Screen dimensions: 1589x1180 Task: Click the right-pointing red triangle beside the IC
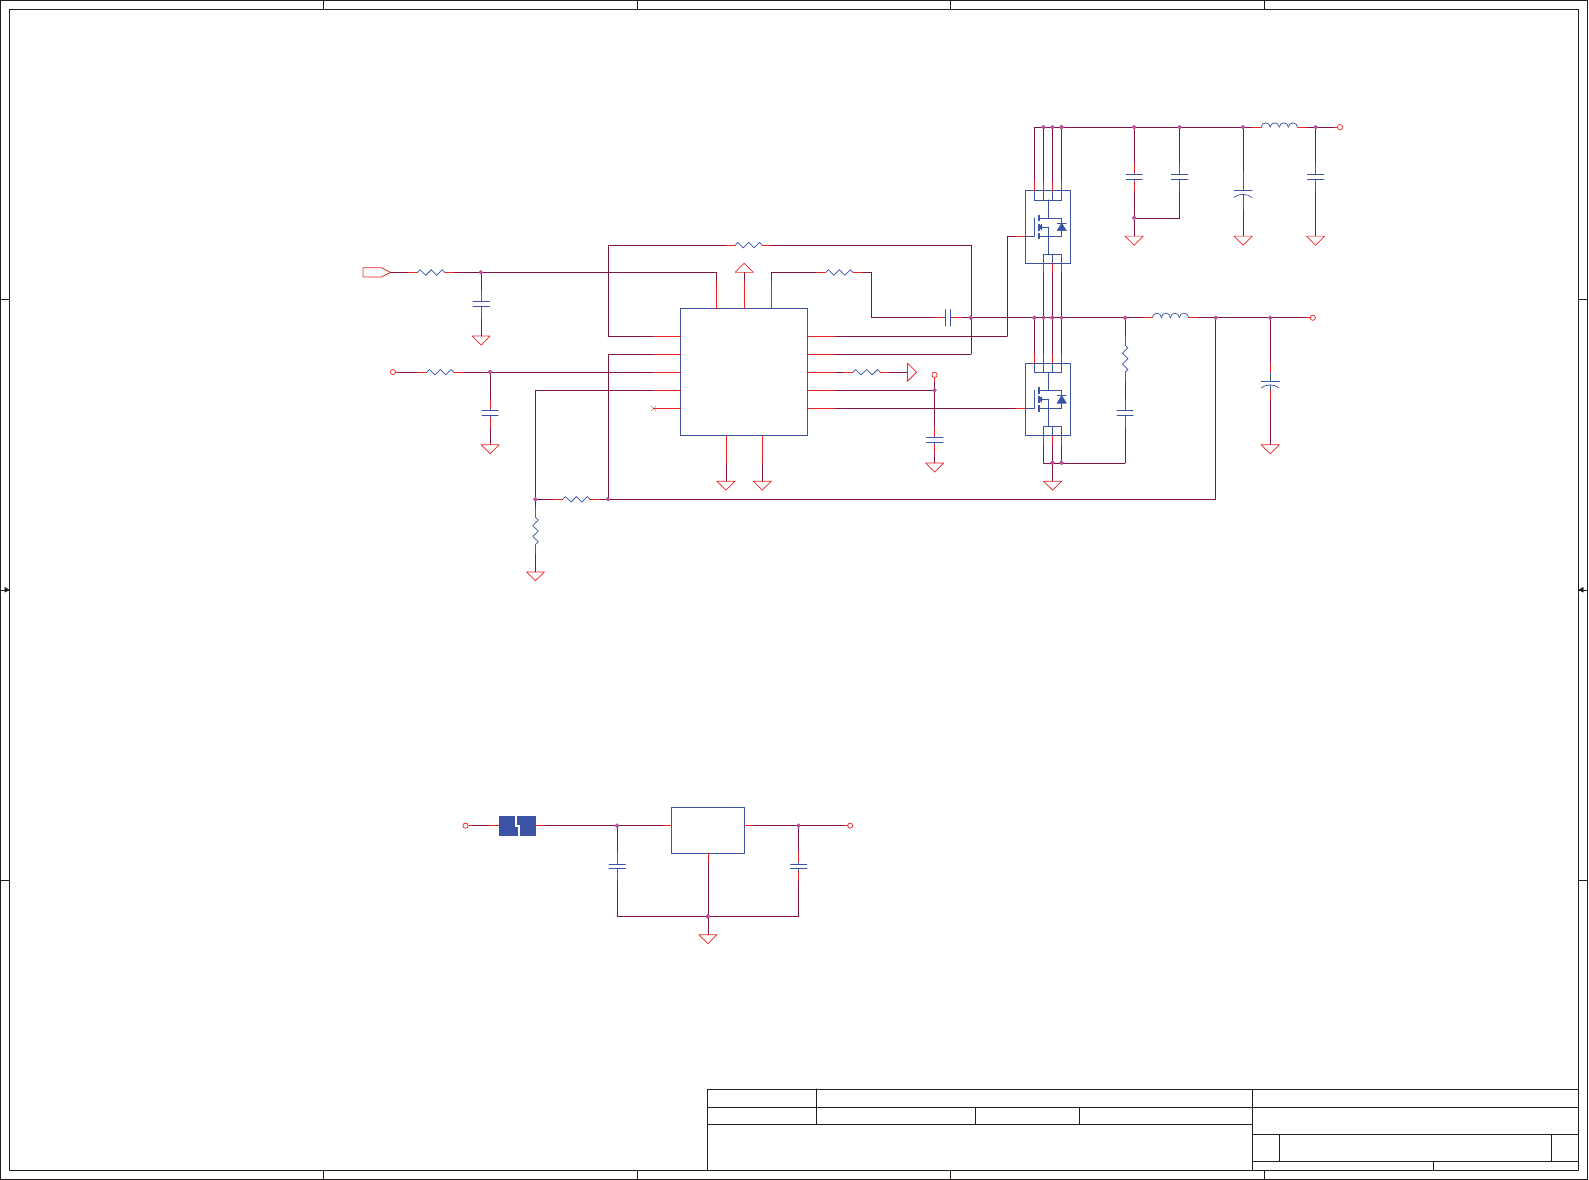coord(912,372)
